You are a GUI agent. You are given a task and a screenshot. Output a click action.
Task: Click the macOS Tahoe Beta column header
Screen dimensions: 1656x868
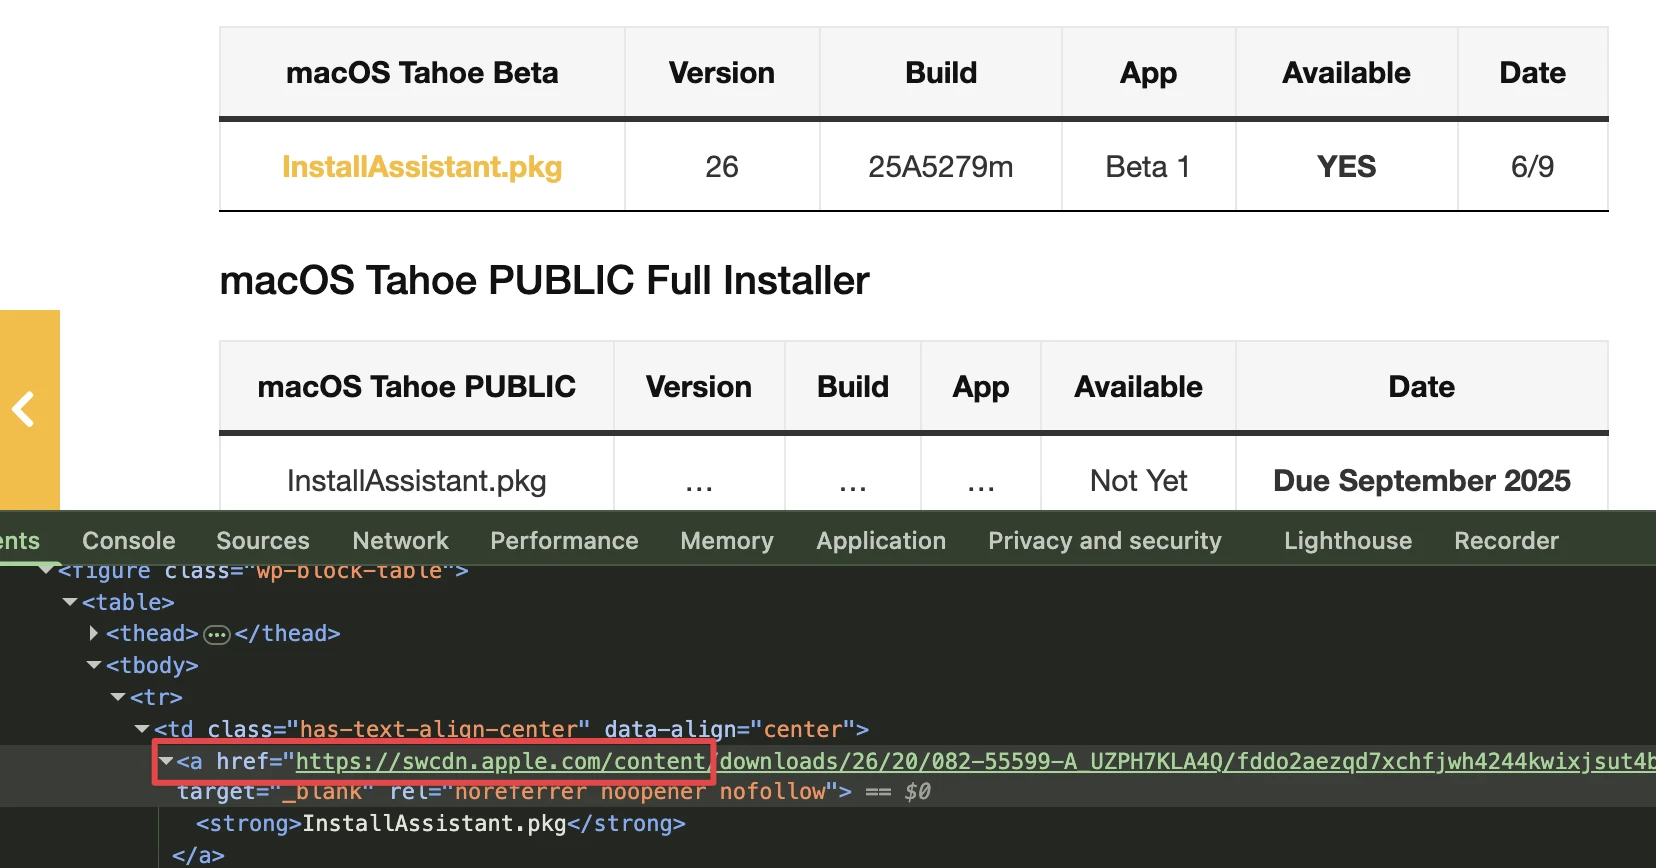[422, 73]
